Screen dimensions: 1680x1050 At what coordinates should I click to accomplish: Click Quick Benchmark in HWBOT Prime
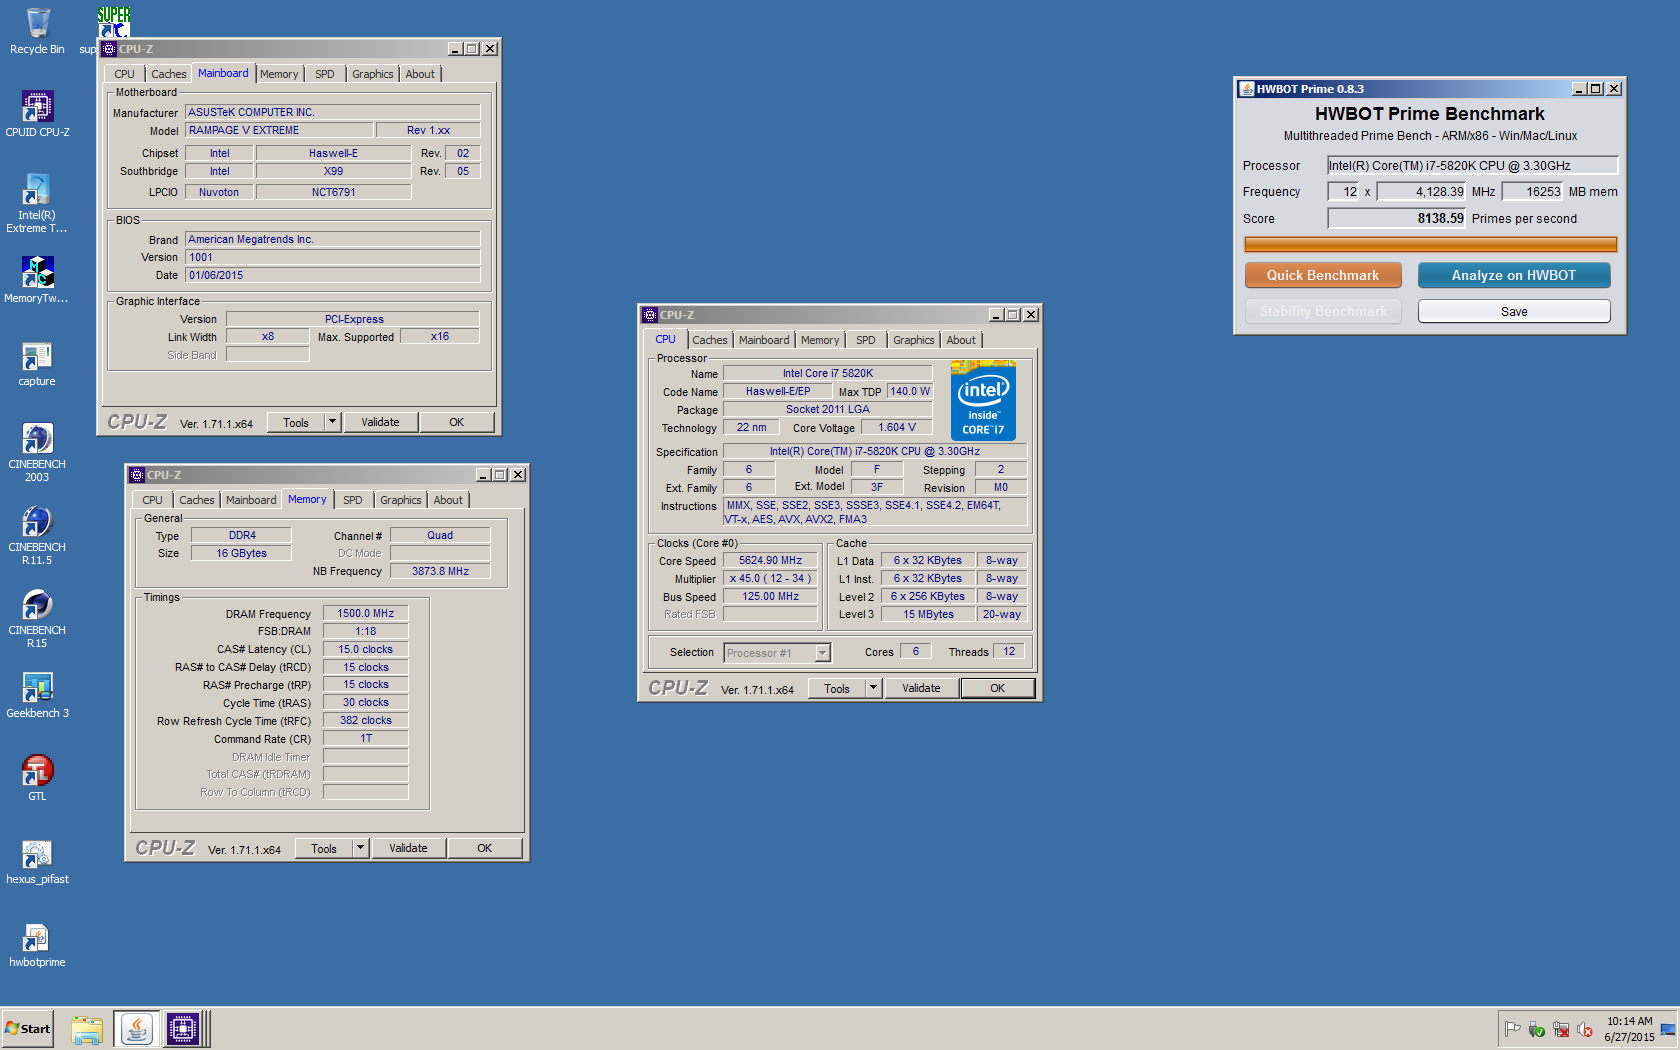1323,275
